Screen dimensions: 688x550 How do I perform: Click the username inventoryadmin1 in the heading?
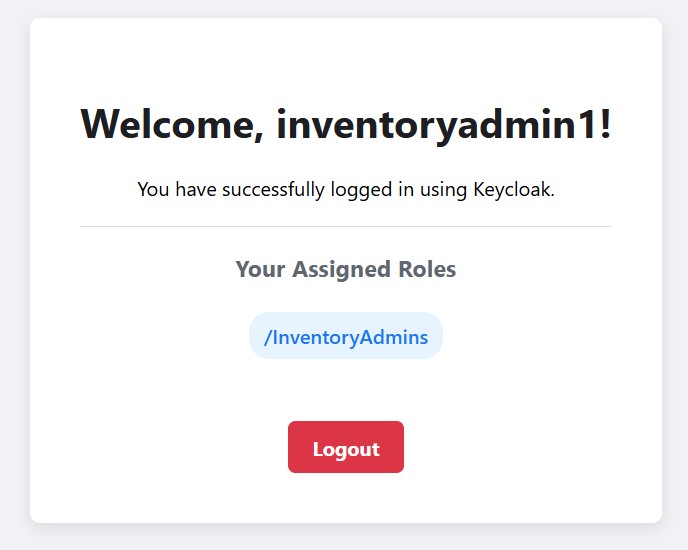pyautogui.click(x=436, y=124)
